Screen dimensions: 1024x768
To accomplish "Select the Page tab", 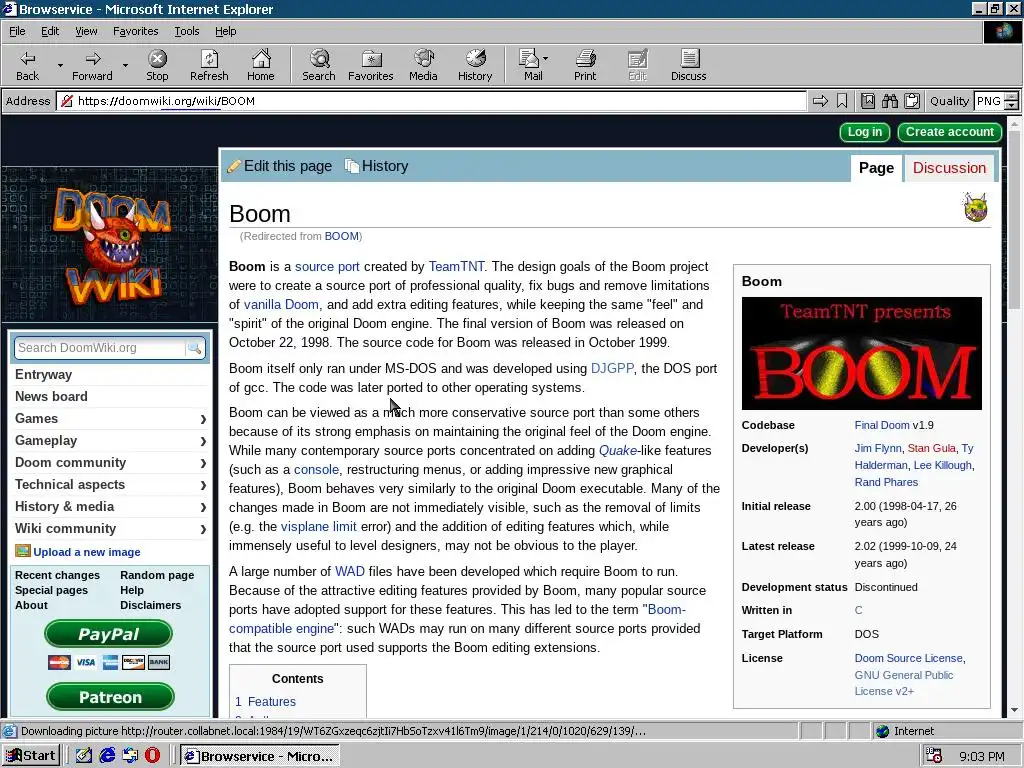I will tap(876, 168).
